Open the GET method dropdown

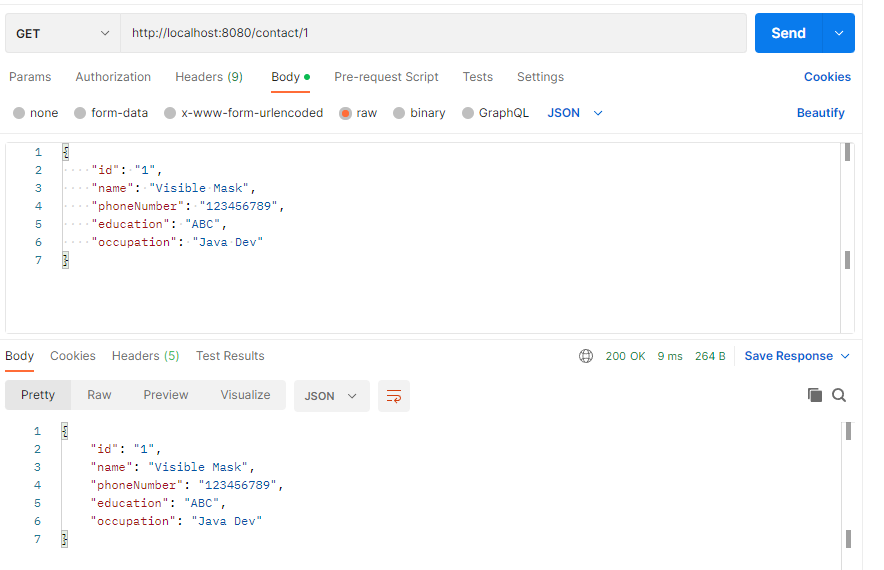63,33
